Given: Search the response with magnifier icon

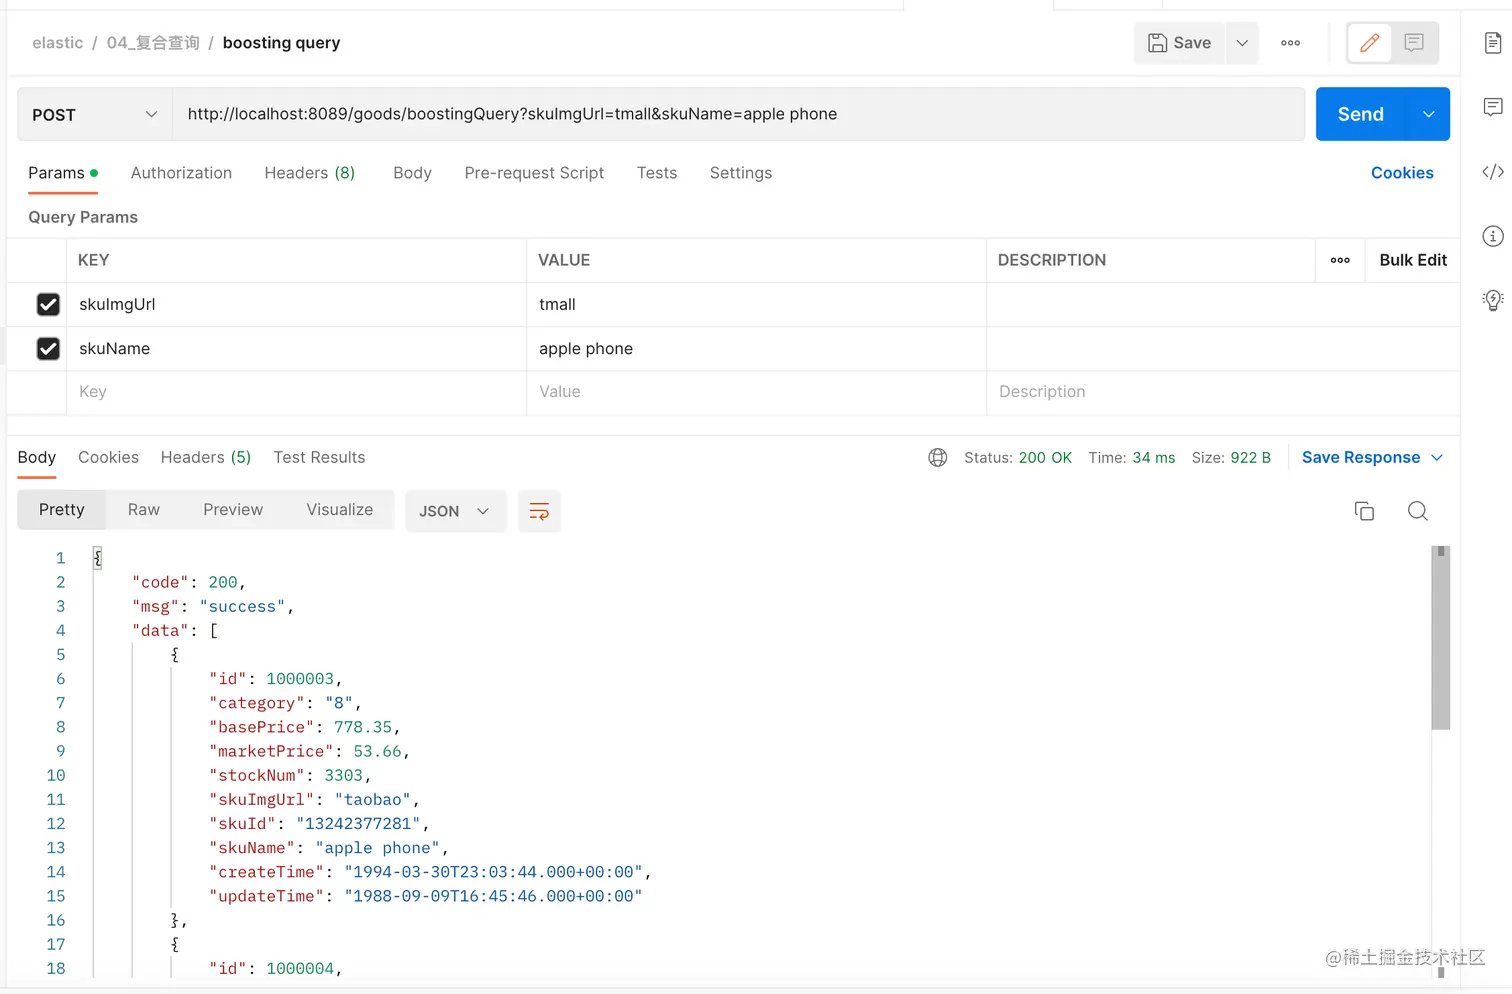Looking at the screenshot, I should [x=1417, y=511].
